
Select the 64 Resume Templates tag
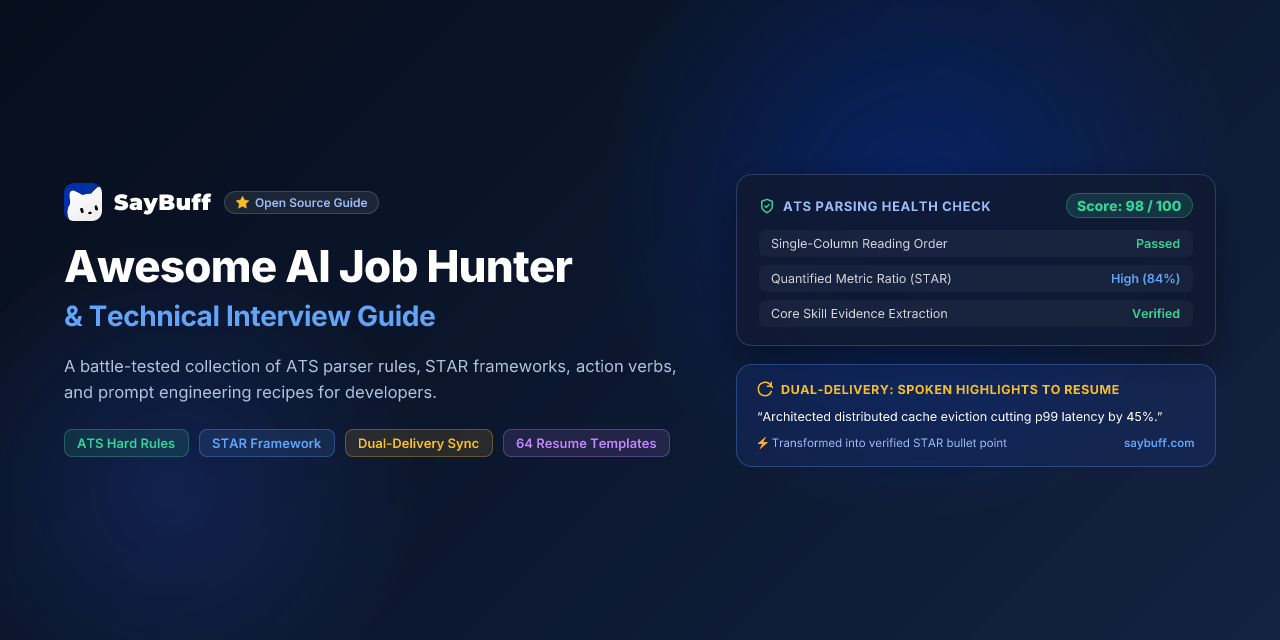(586, 443)
